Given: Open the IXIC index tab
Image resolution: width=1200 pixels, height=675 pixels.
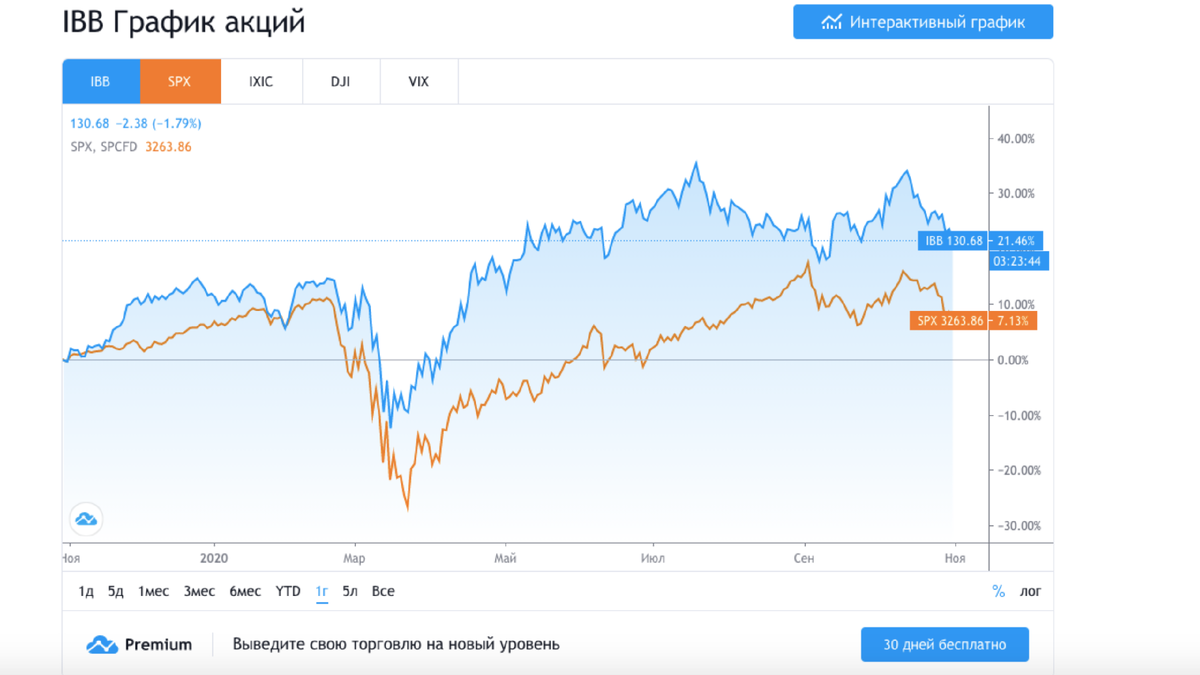Looking at the screenshot, I should (261, 81).
